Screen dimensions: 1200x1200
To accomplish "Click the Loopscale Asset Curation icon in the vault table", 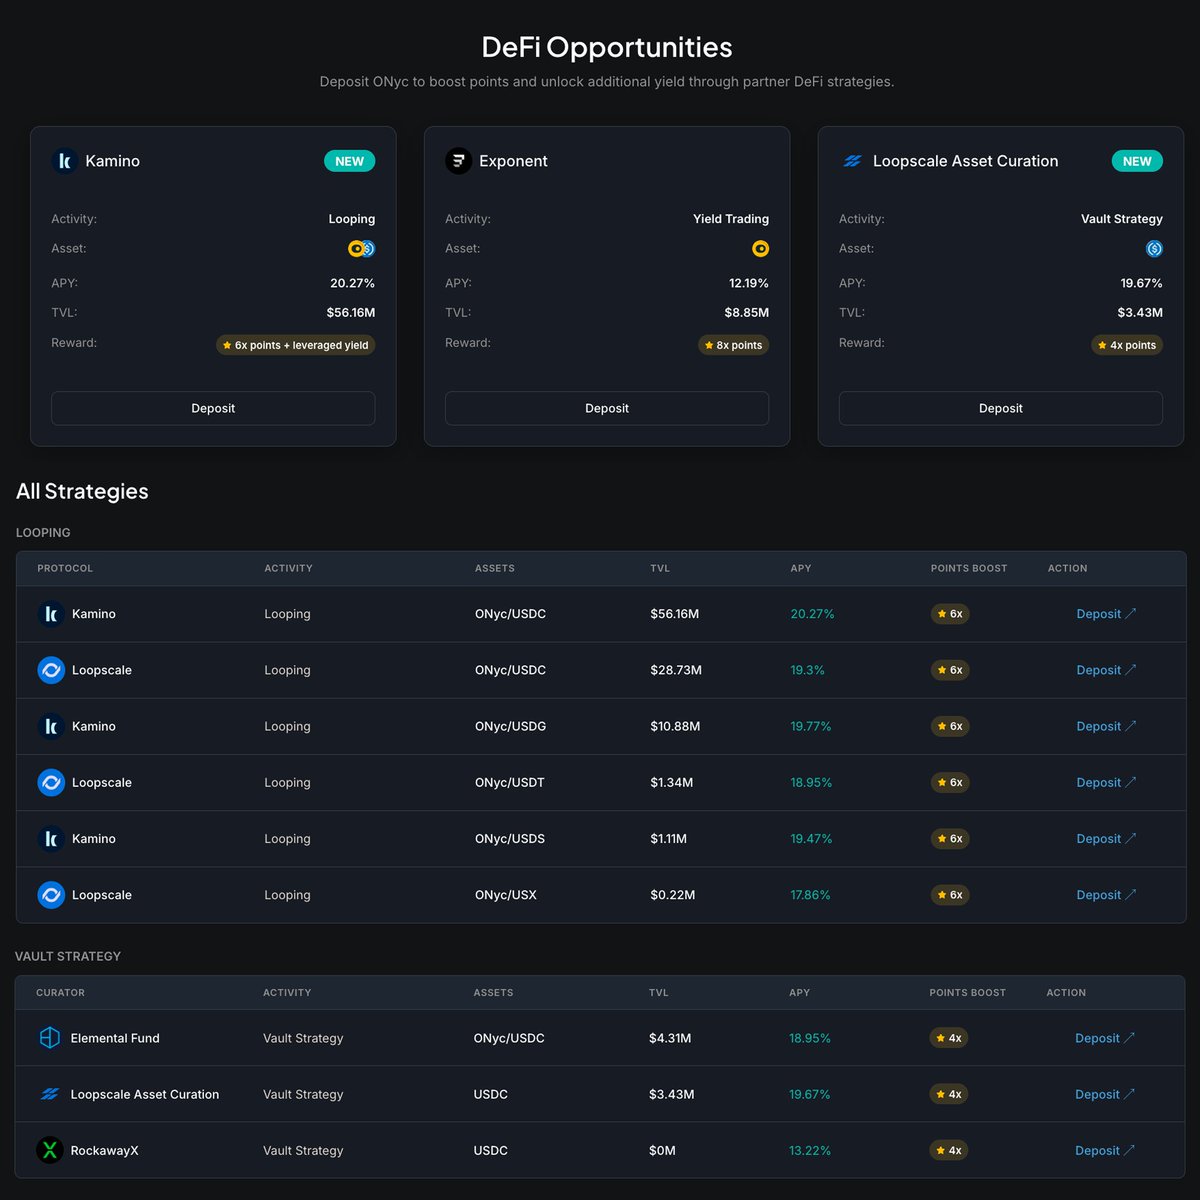I will pos(49,1094).
